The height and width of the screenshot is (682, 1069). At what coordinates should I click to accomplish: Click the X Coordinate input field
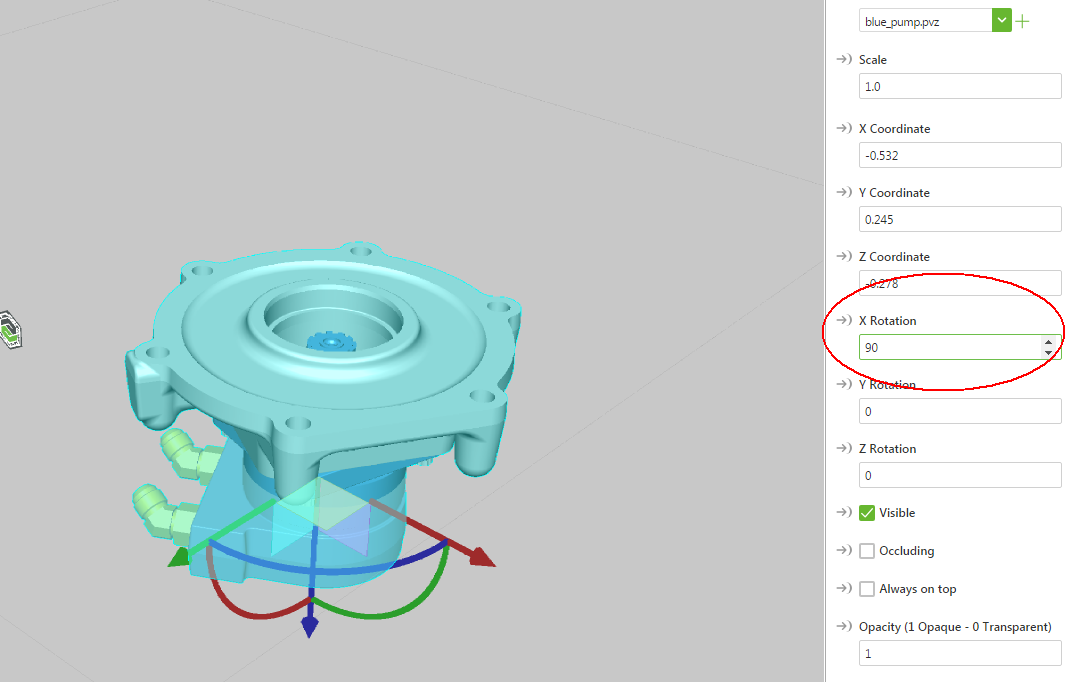coord(960,155)
